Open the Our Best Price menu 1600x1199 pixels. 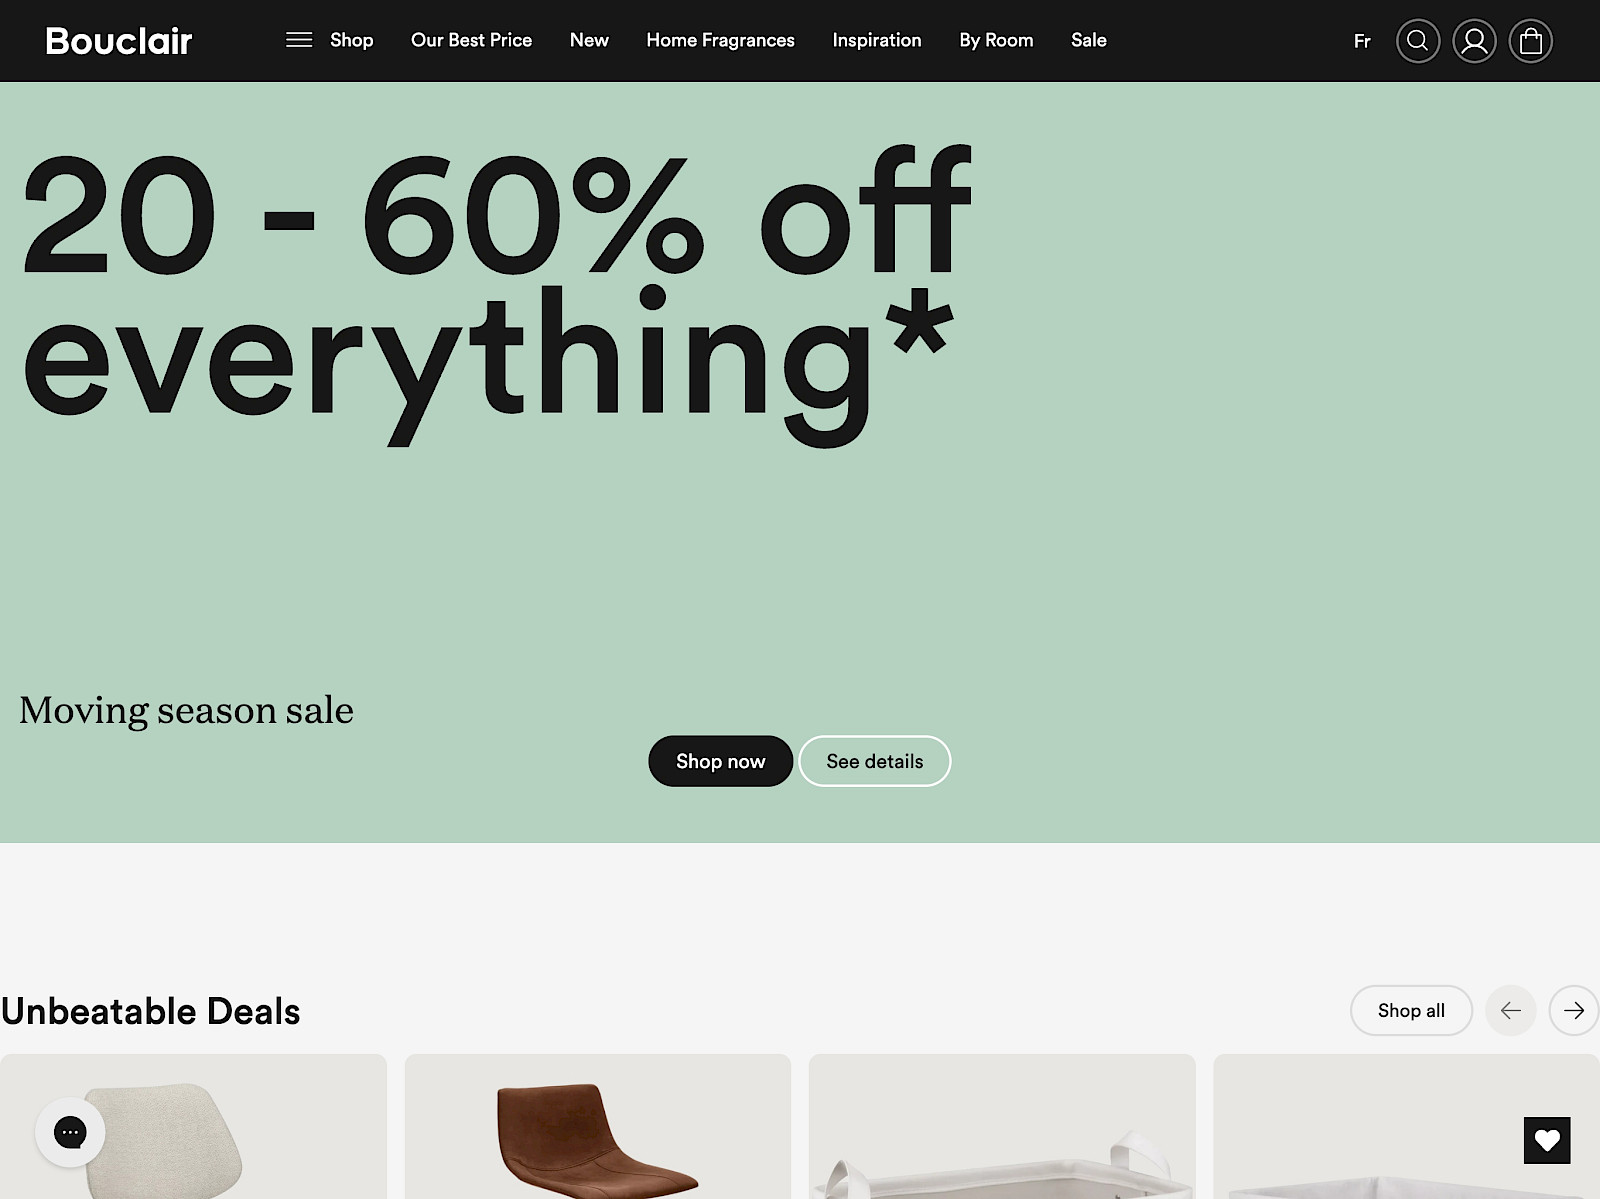[x=471, y=40]
